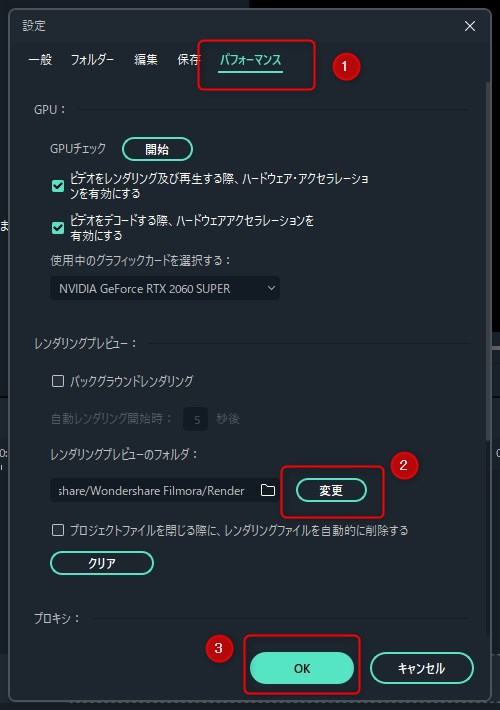500x710 pixels.
Task: Toggle hardware acceleration for video decoding
Action: click(58, 227)
